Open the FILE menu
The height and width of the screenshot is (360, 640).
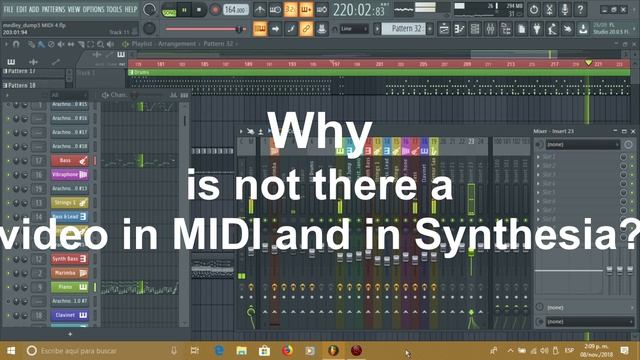point(8,9)
